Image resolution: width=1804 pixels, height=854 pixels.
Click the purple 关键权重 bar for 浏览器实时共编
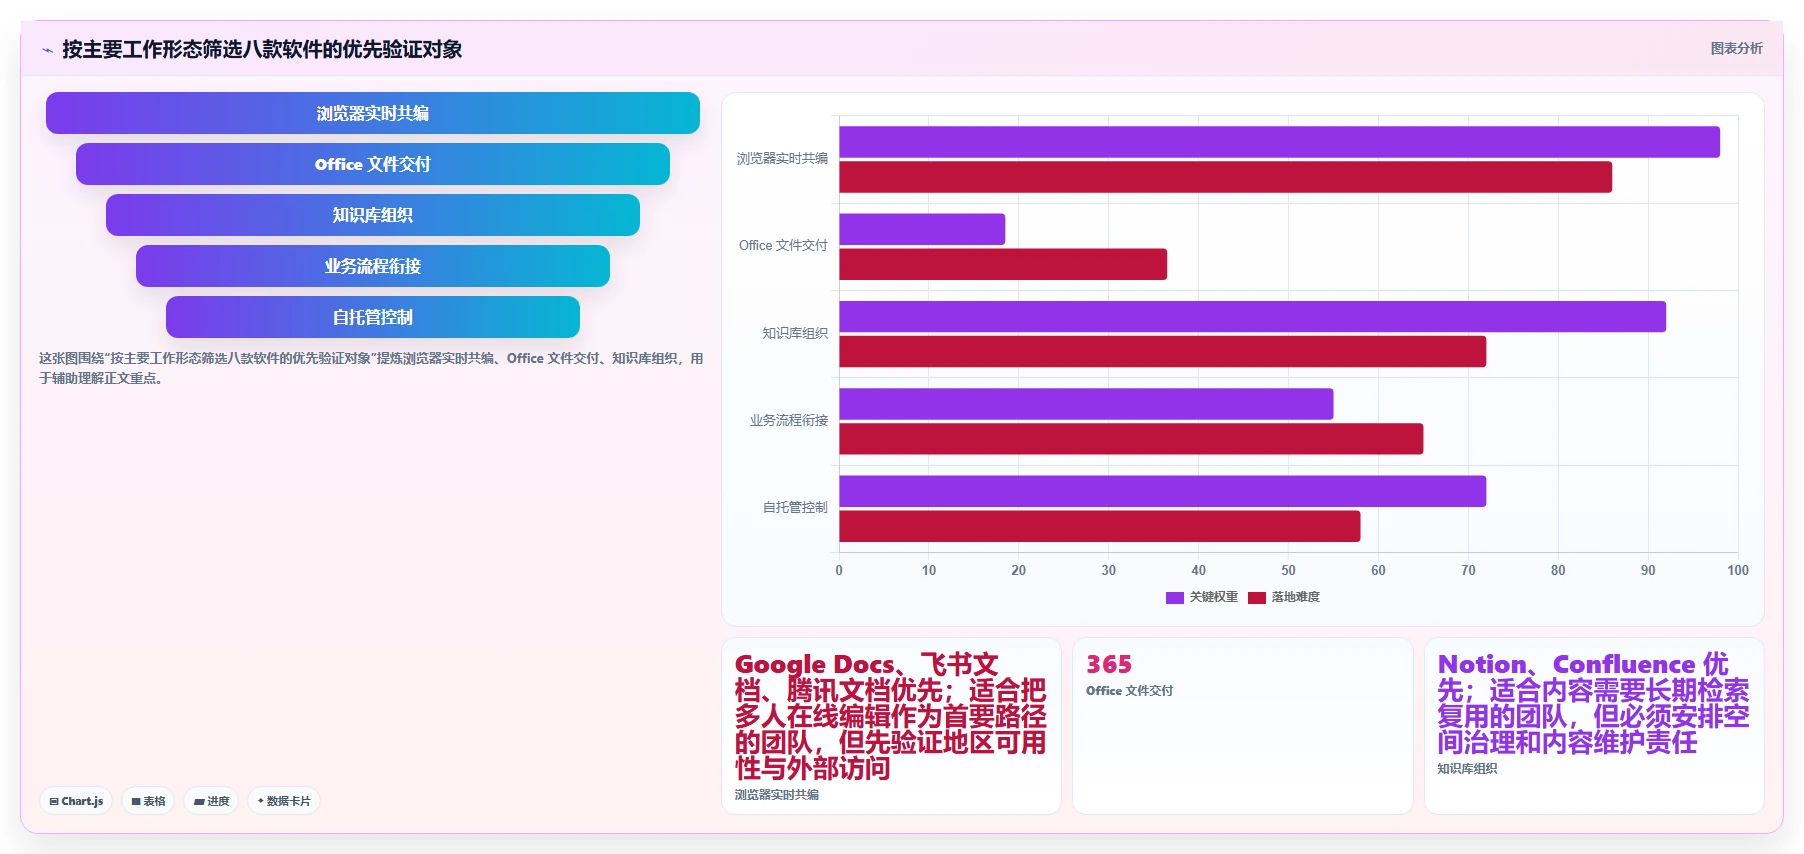1279,142
